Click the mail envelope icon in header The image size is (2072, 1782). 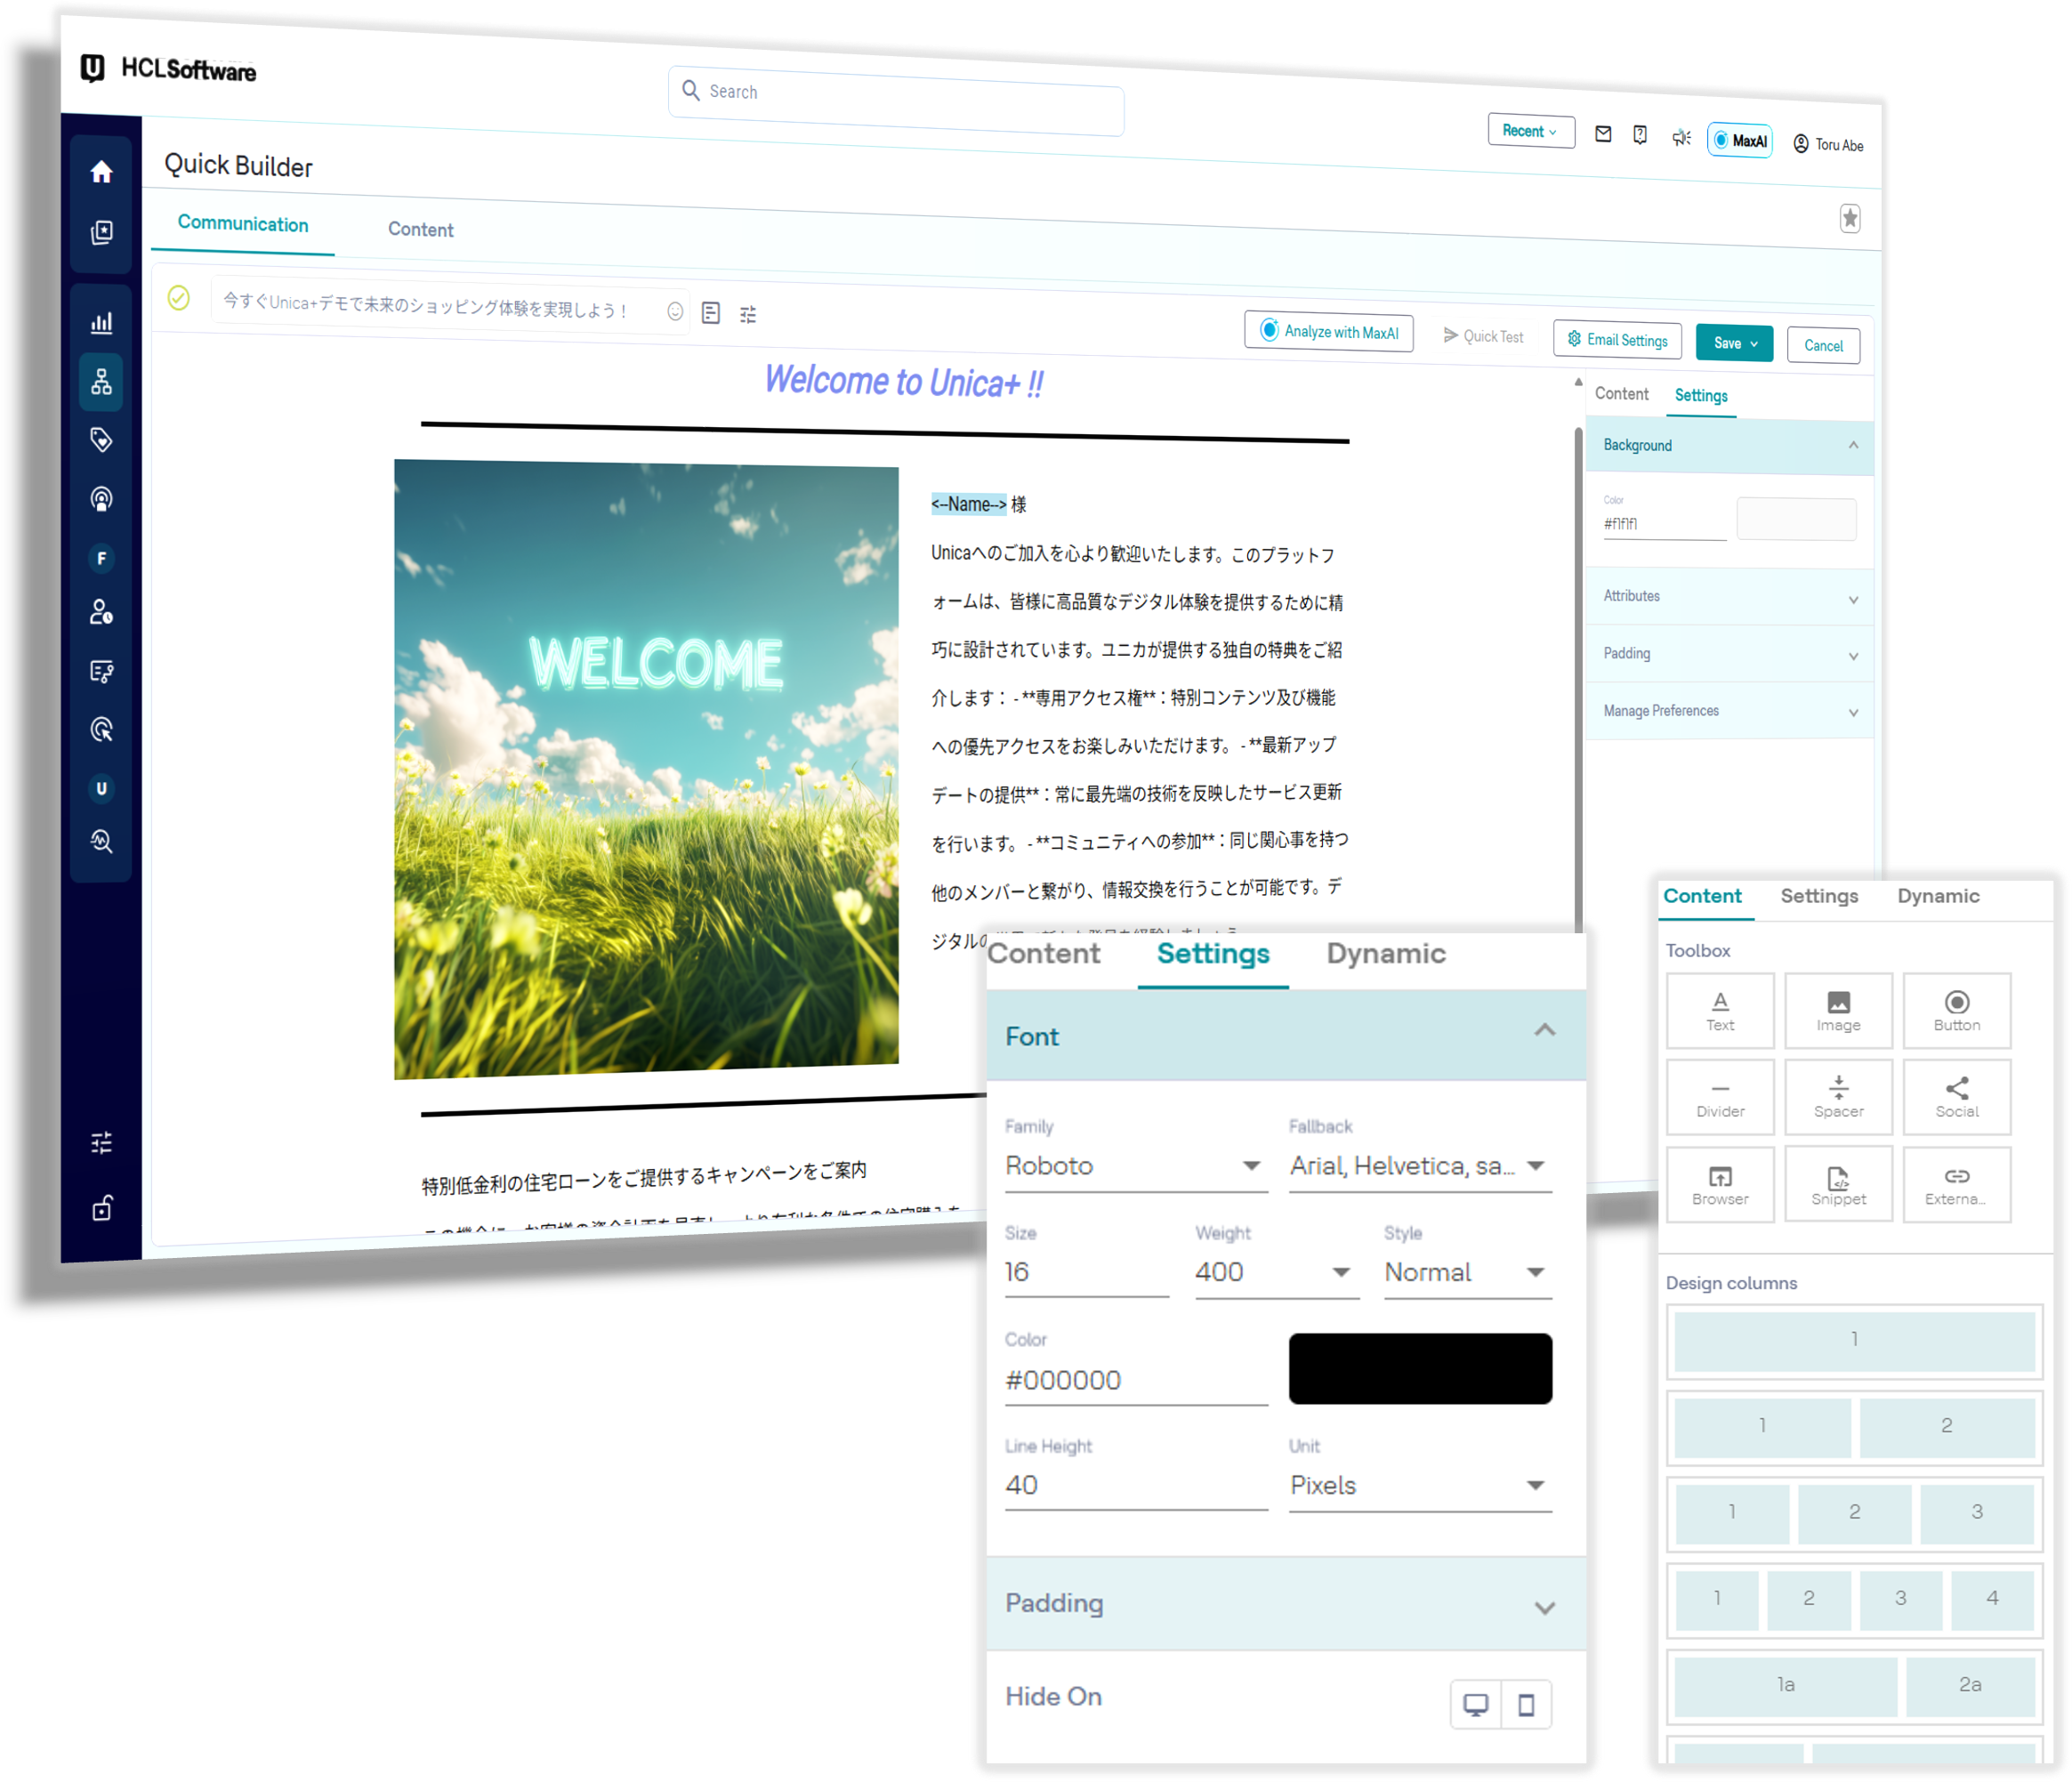coord(1602,134)
